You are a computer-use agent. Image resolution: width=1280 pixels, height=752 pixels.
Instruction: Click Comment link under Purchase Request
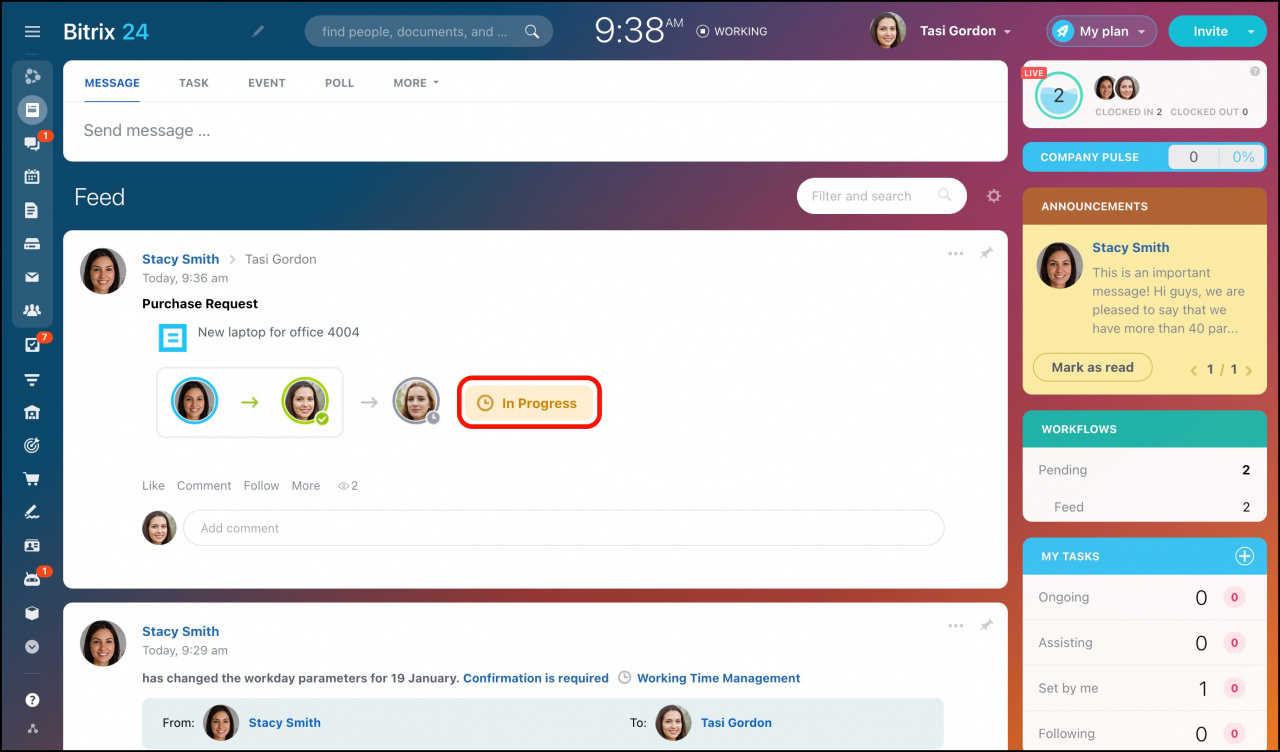(x=204, y=486)
